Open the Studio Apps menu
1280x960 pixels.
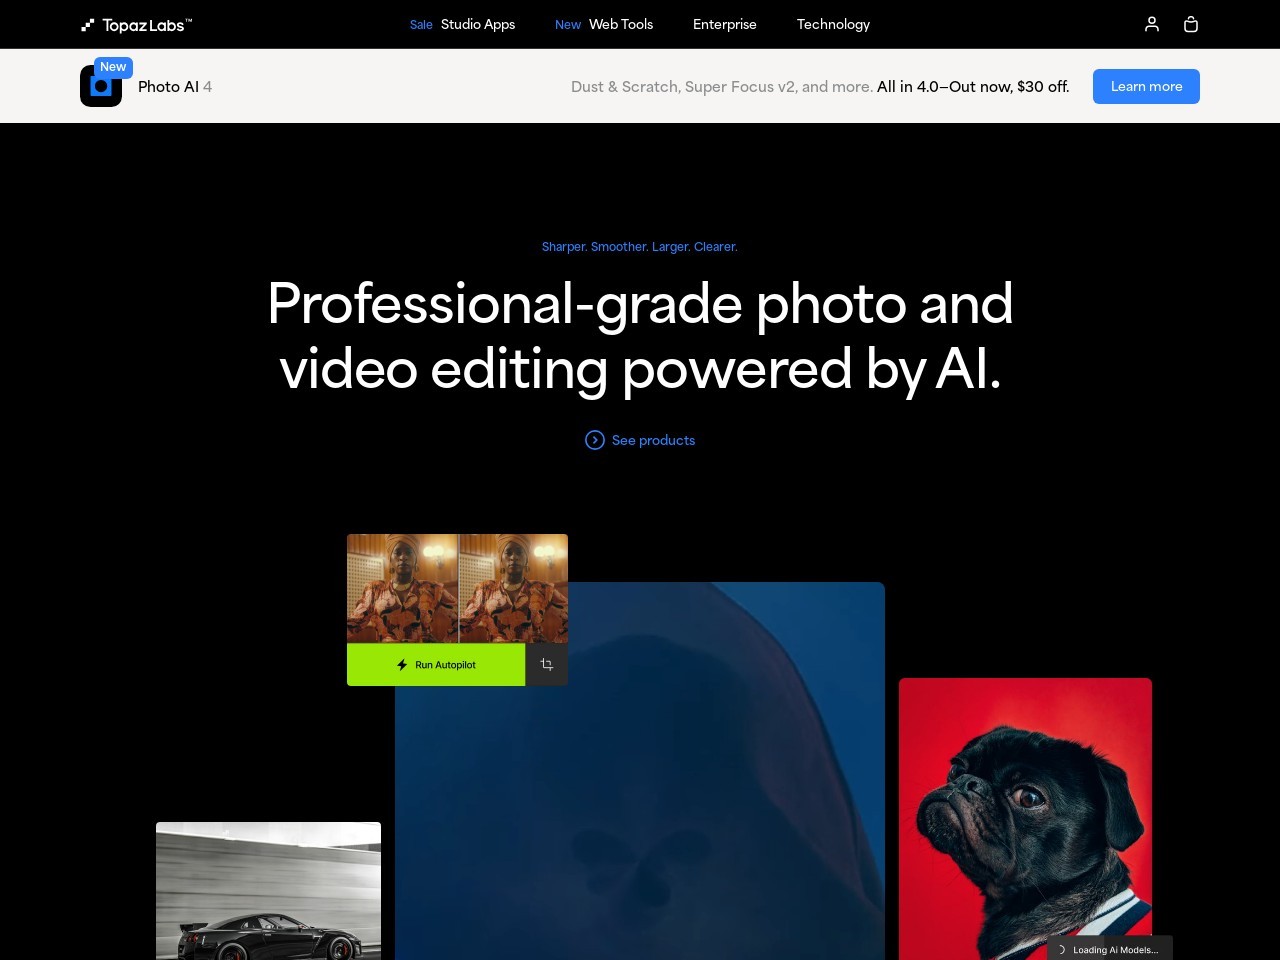click(478, 24)
